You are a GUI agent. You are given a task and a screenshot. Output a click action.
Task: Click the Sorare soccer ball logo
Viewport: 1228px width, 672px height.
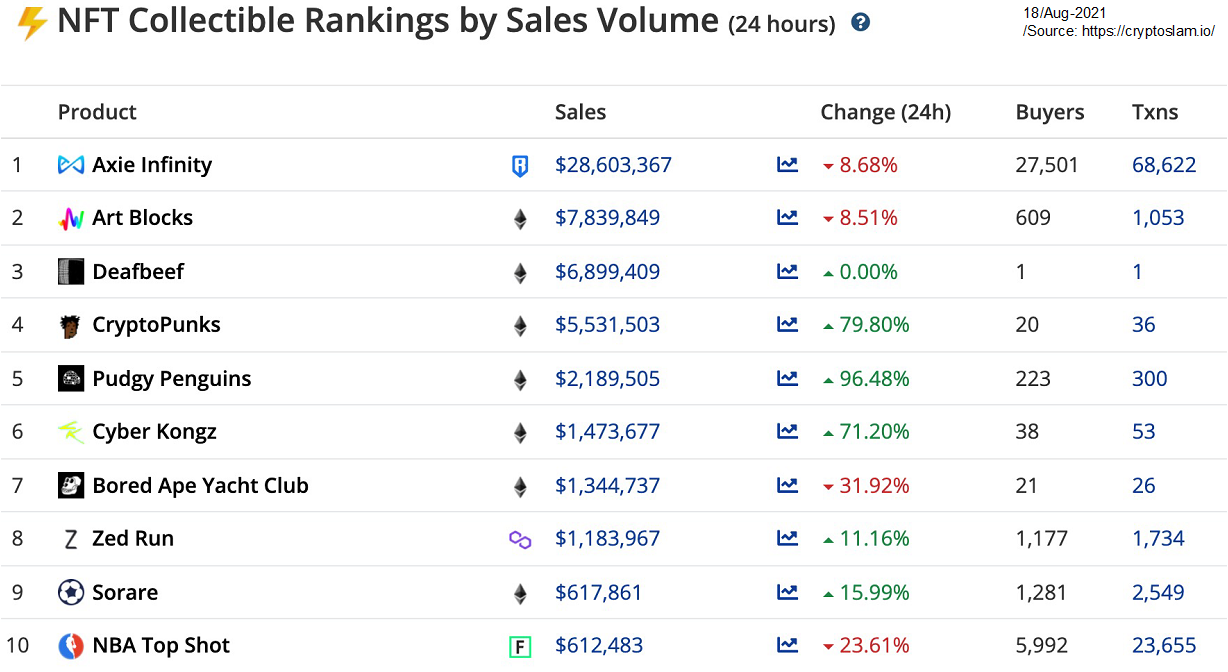[71, 593]
